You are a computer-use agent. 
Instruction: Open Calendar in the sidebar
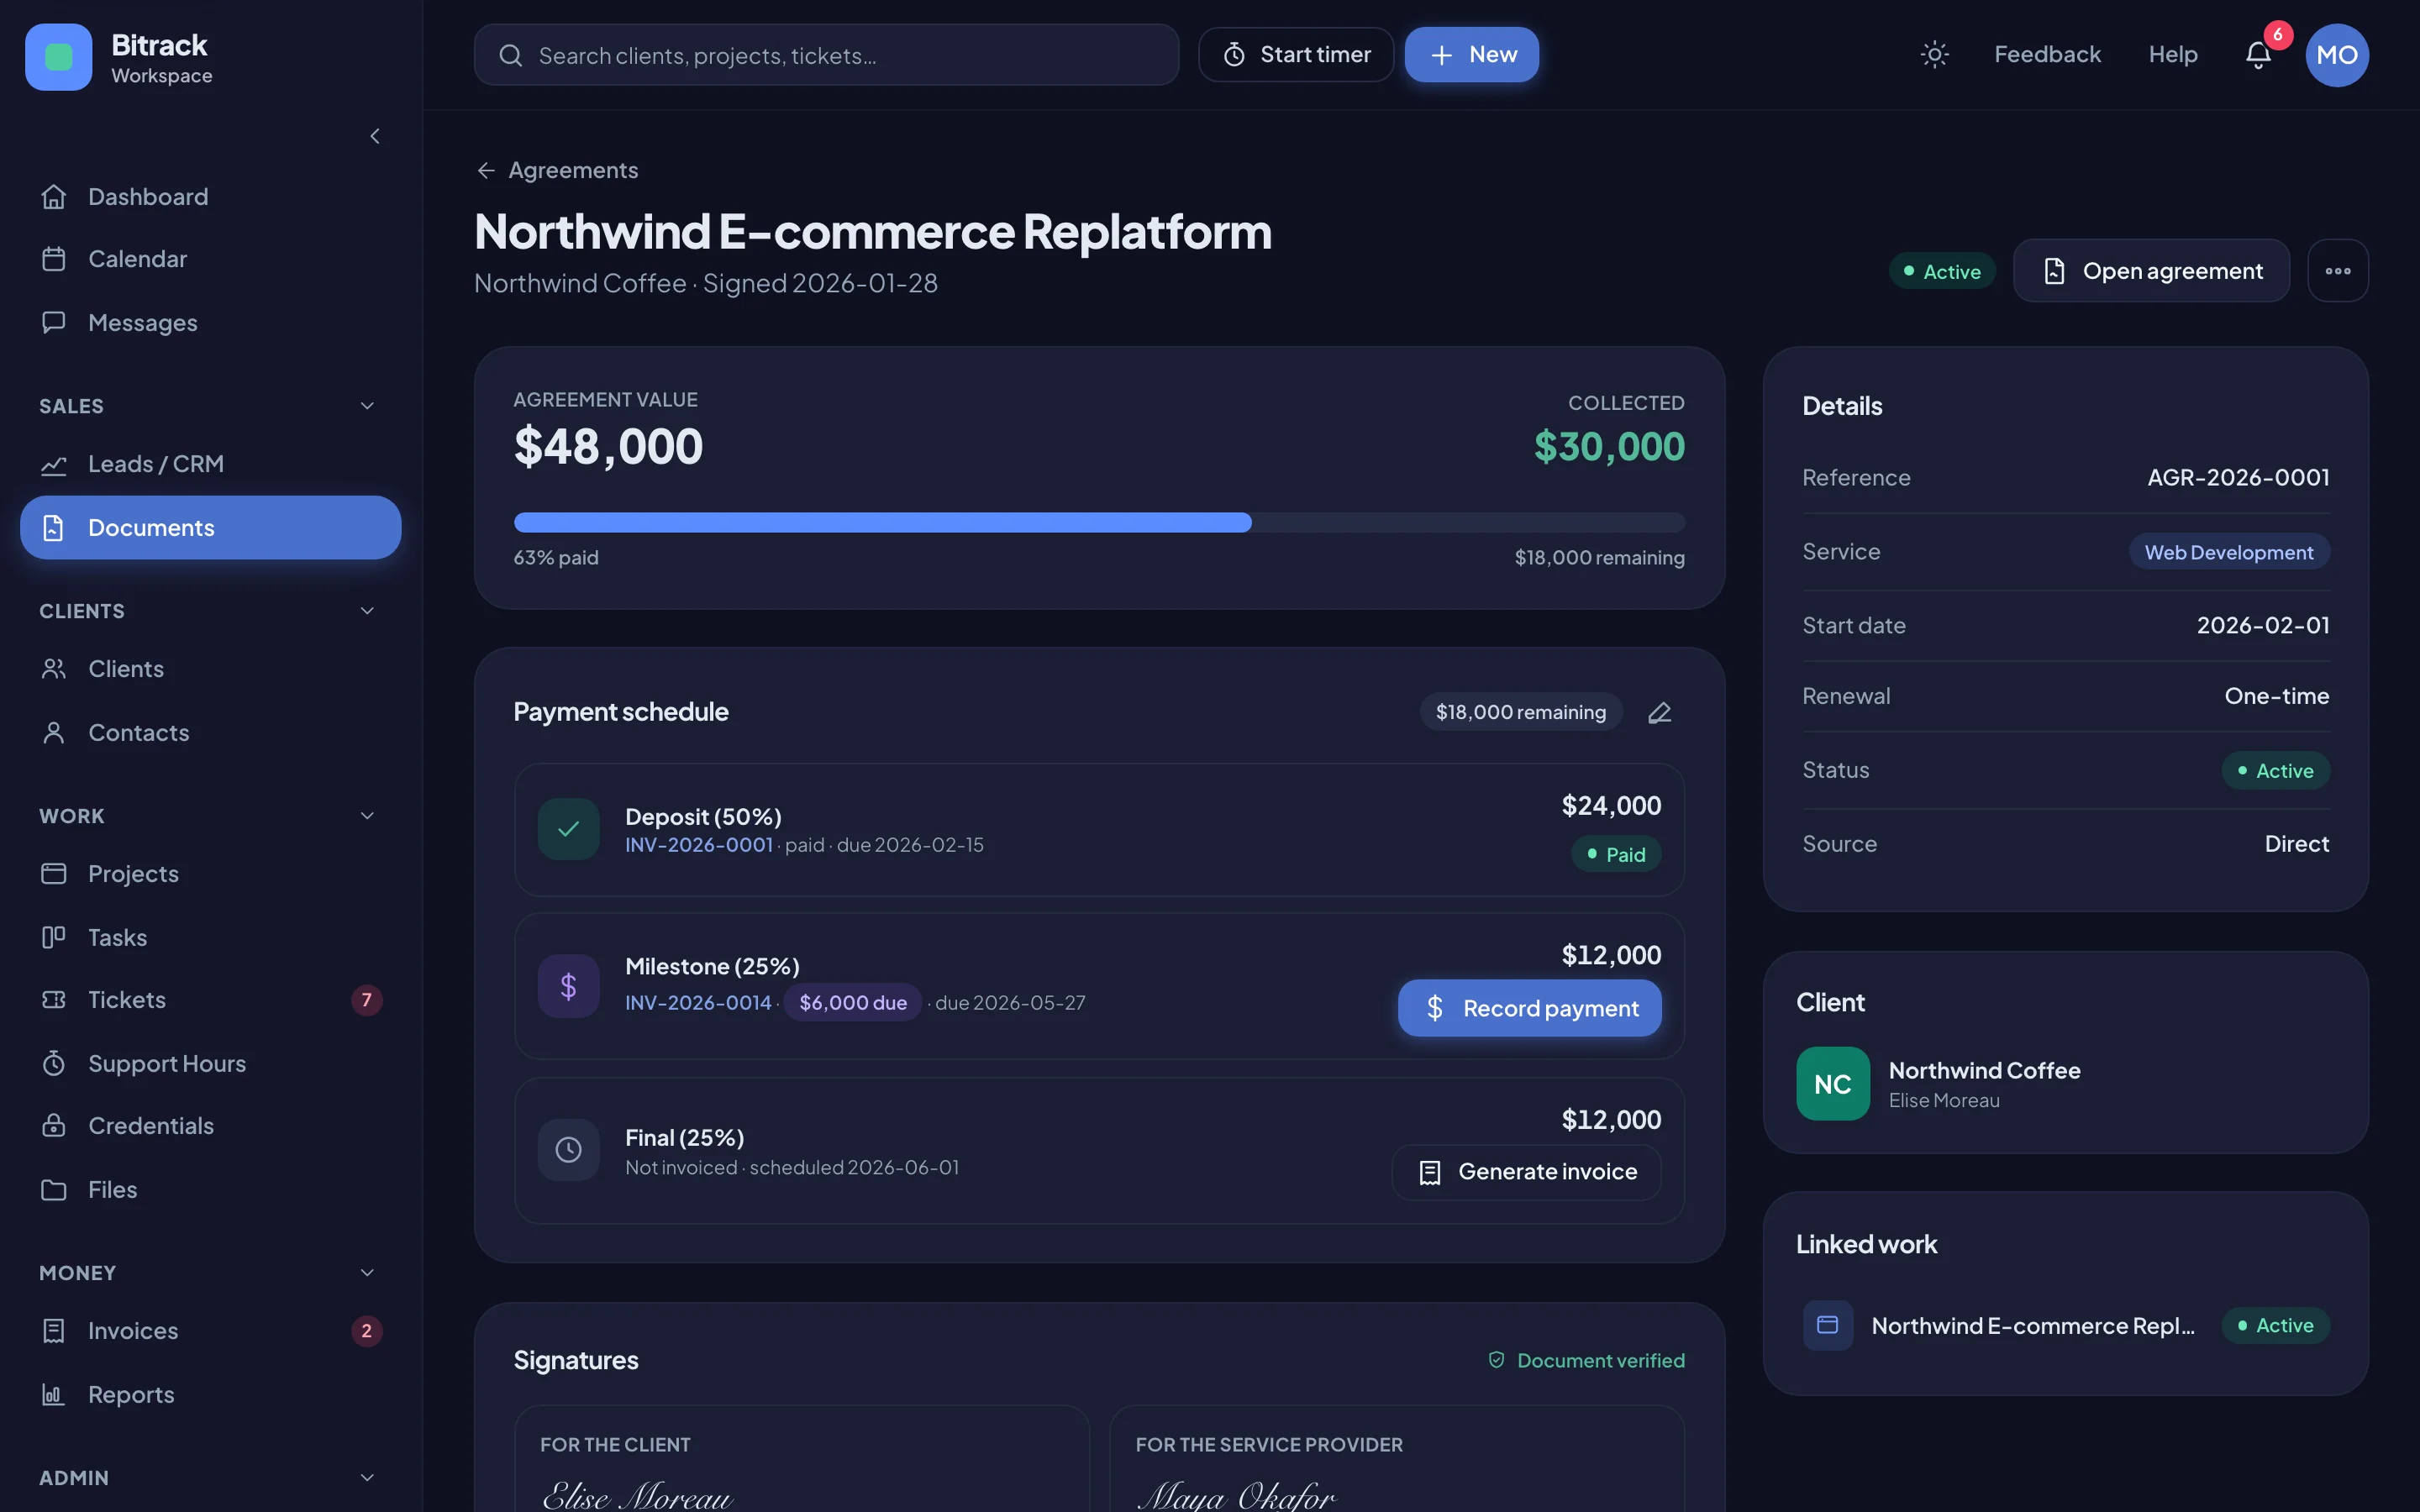[210, 259]
